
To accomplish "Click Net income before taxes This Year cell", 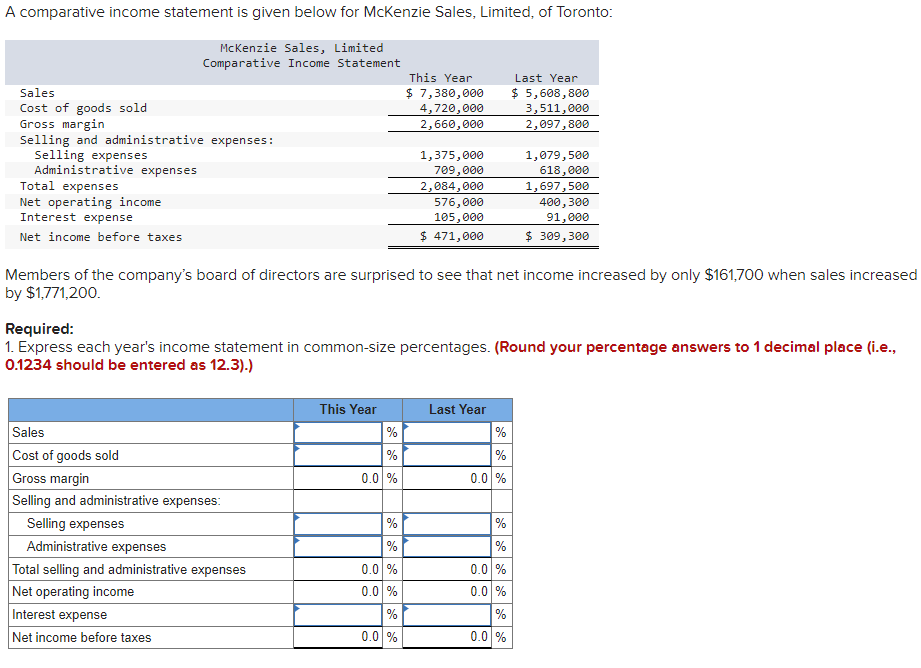I will pyautogui.click(x=338, y=637).
